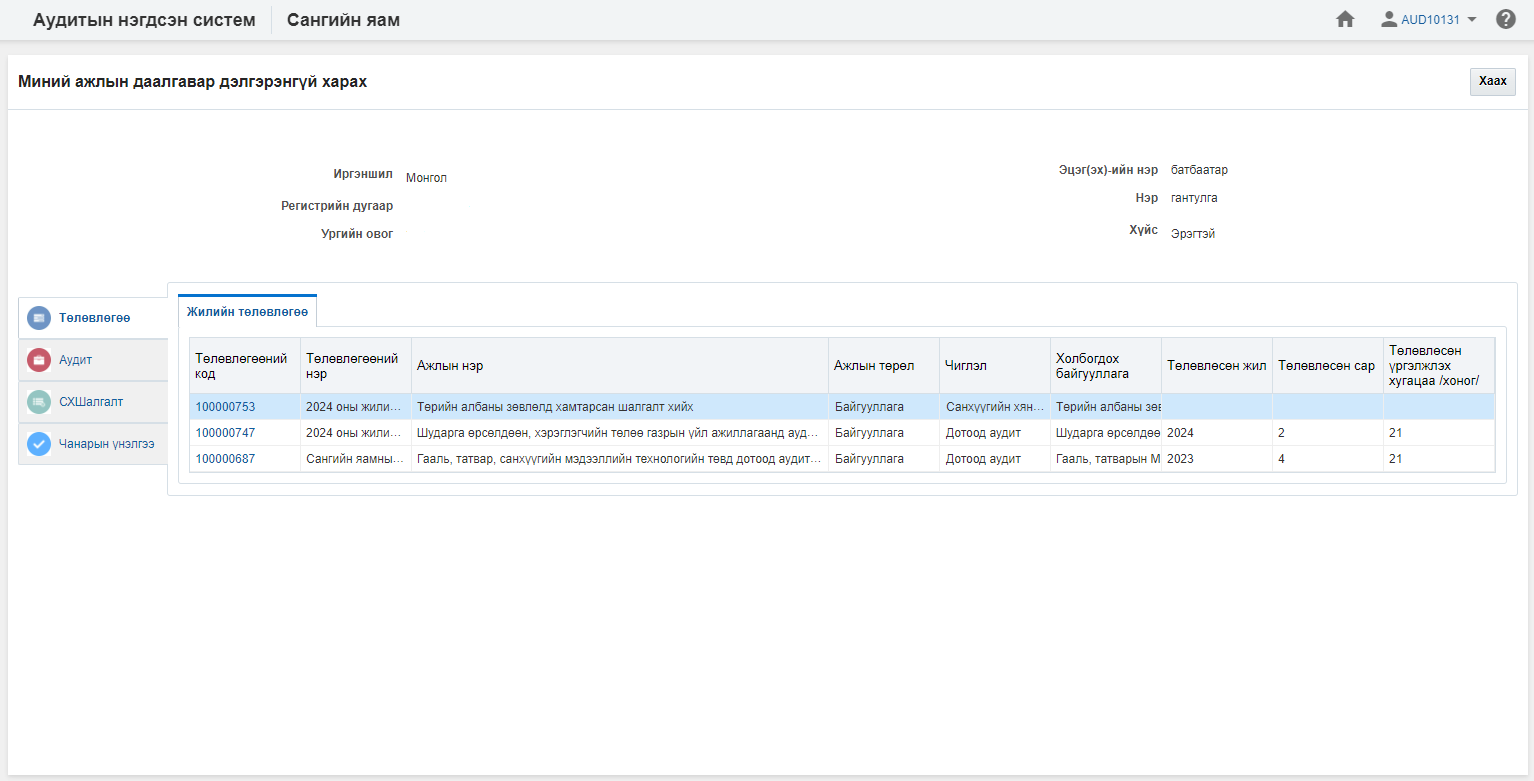The width and height of the screenshot is (1534, 781).
Task: Sort by Ажлын төрөл column header
Action: [884, 366]
